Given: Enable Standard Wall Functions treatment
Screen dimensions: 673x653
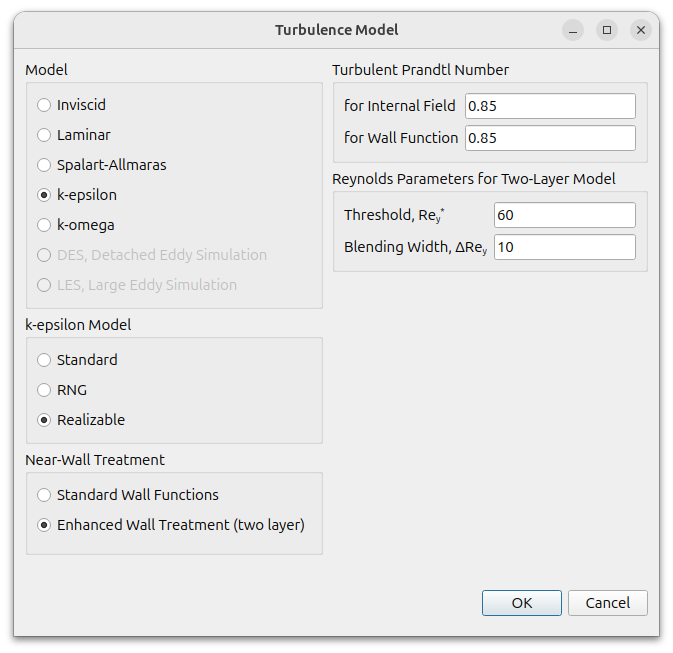Looking at the screenshot, I should pos(128,495).
